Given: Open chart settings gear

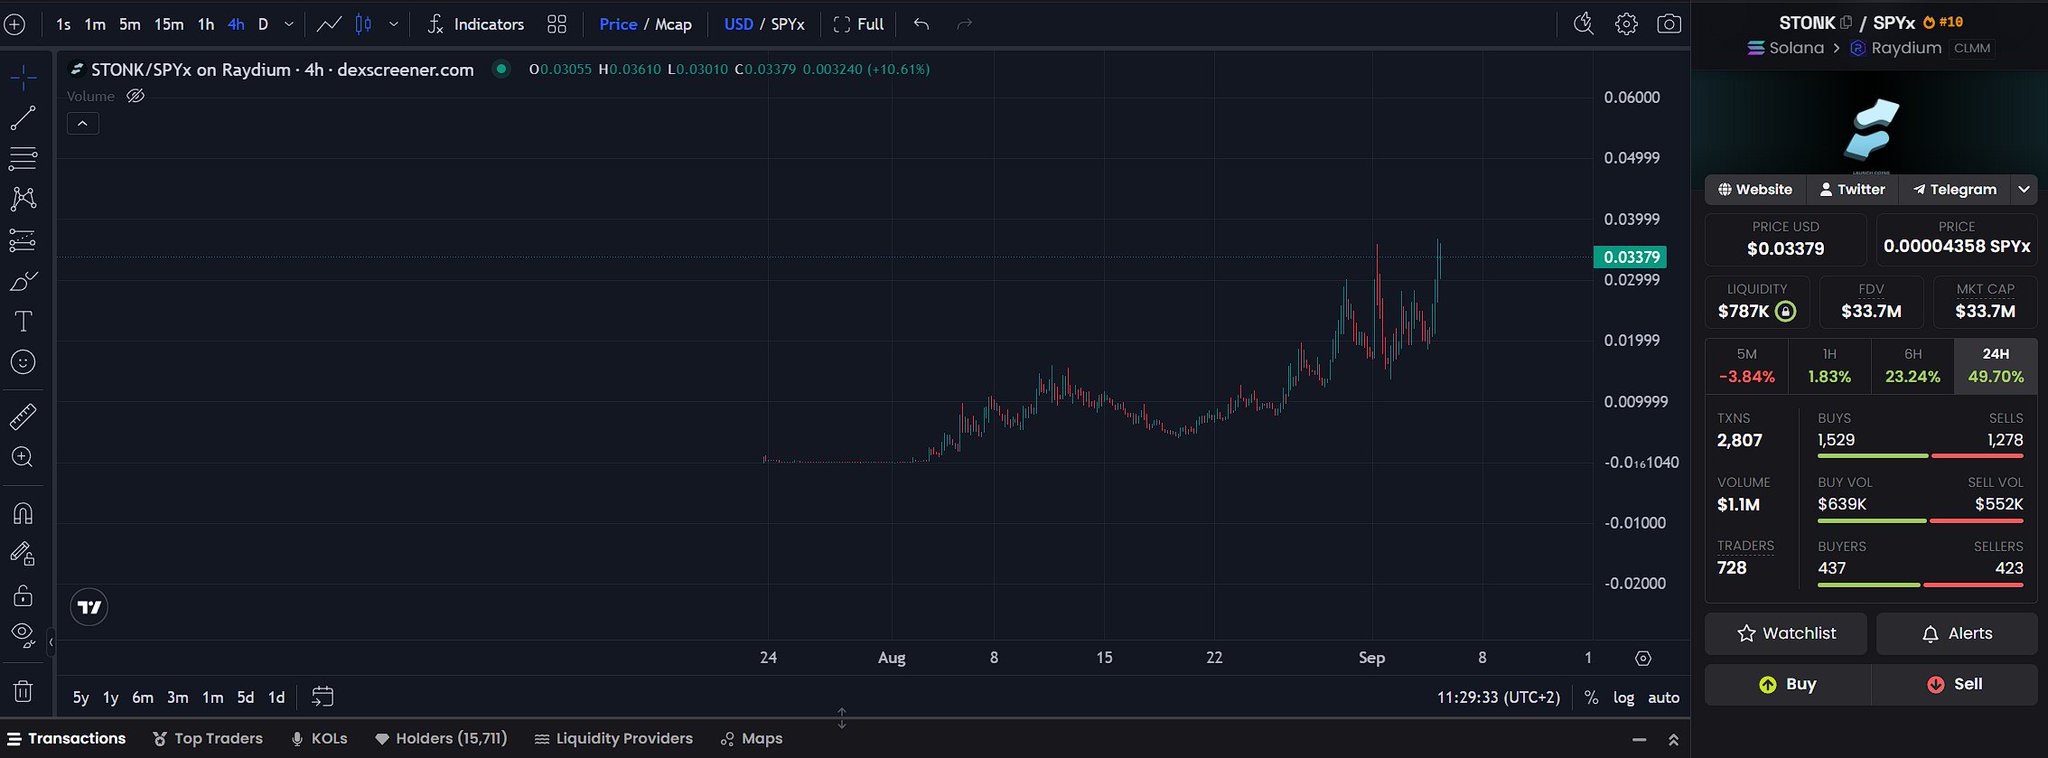Looking at the screenshot, I should 1627,24.
